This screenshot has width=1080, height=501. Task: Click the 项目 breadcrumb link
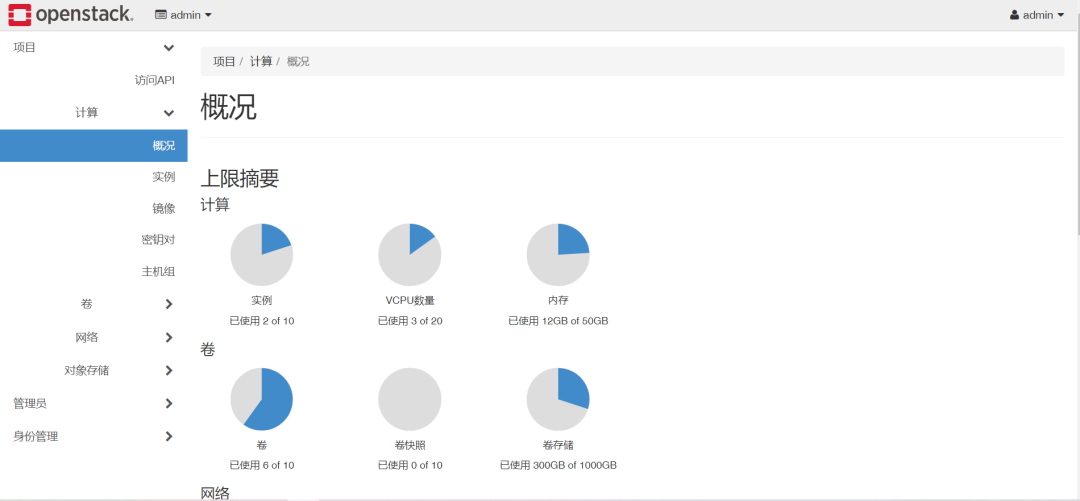[x=224, y=61]
